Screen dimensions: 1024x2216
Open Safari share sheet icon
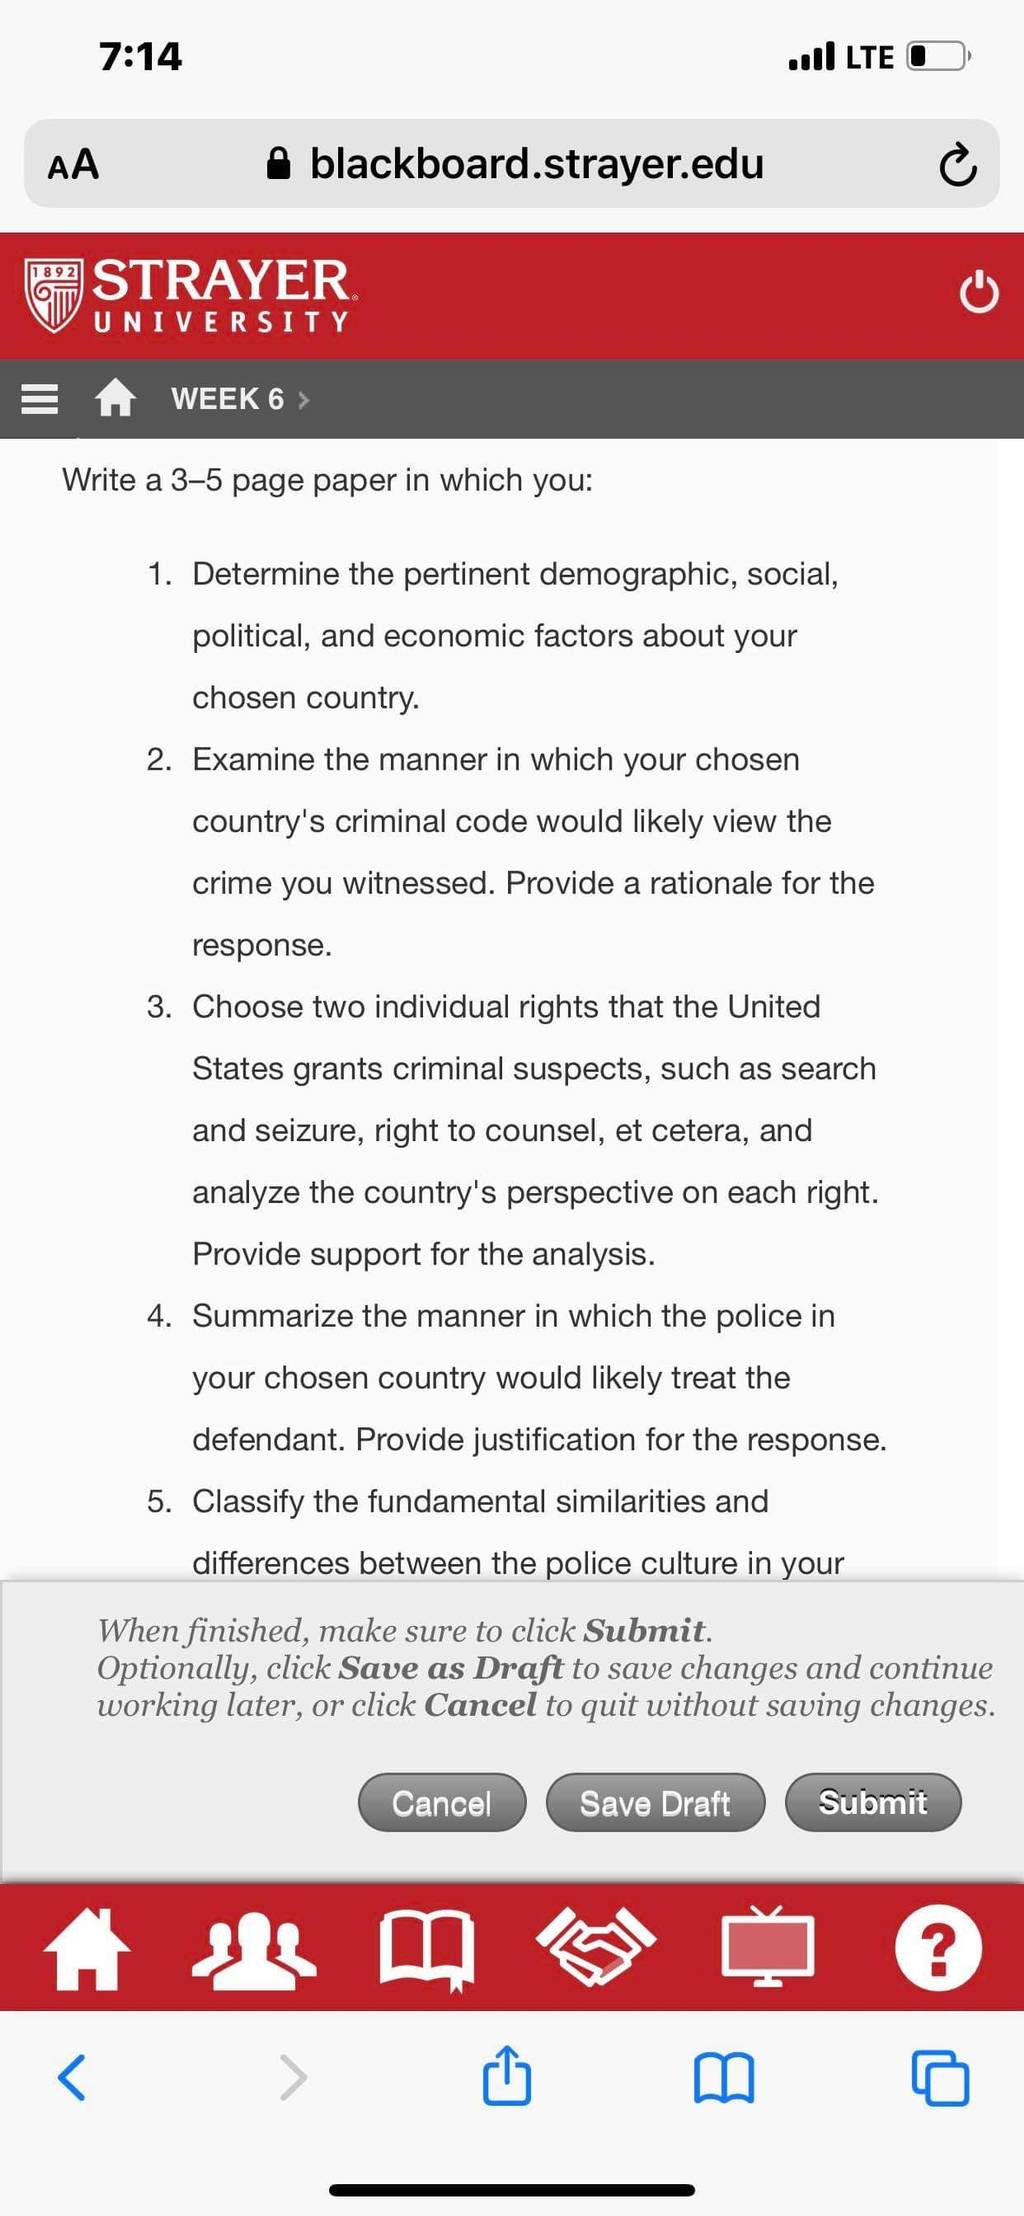[x=507, y=2075]
